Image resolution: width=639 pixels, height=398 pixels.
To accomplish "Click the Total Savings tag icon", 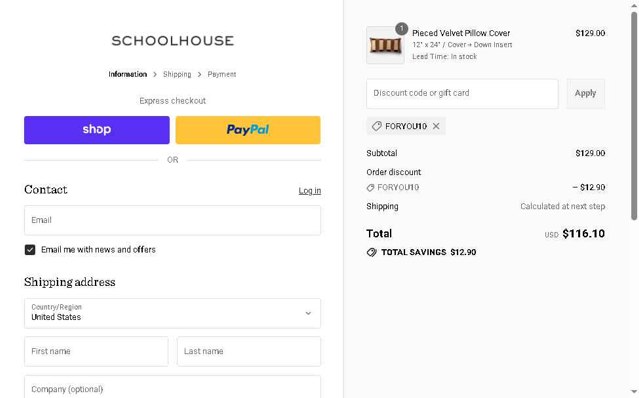I will (x=371, y=252).
